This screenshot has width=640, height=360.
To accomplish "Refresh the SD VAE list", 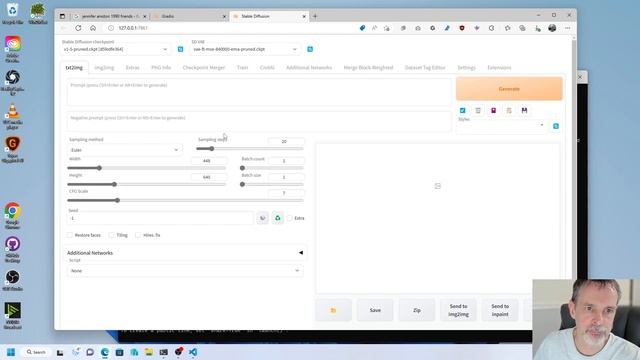I will (310, 49).
